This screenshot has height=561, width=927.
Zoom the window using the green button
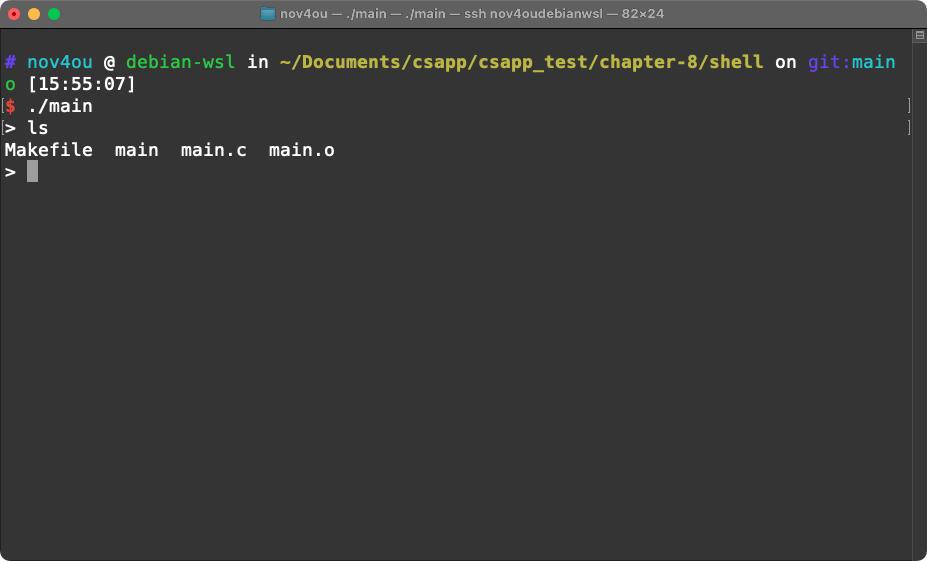pos(54,14)
